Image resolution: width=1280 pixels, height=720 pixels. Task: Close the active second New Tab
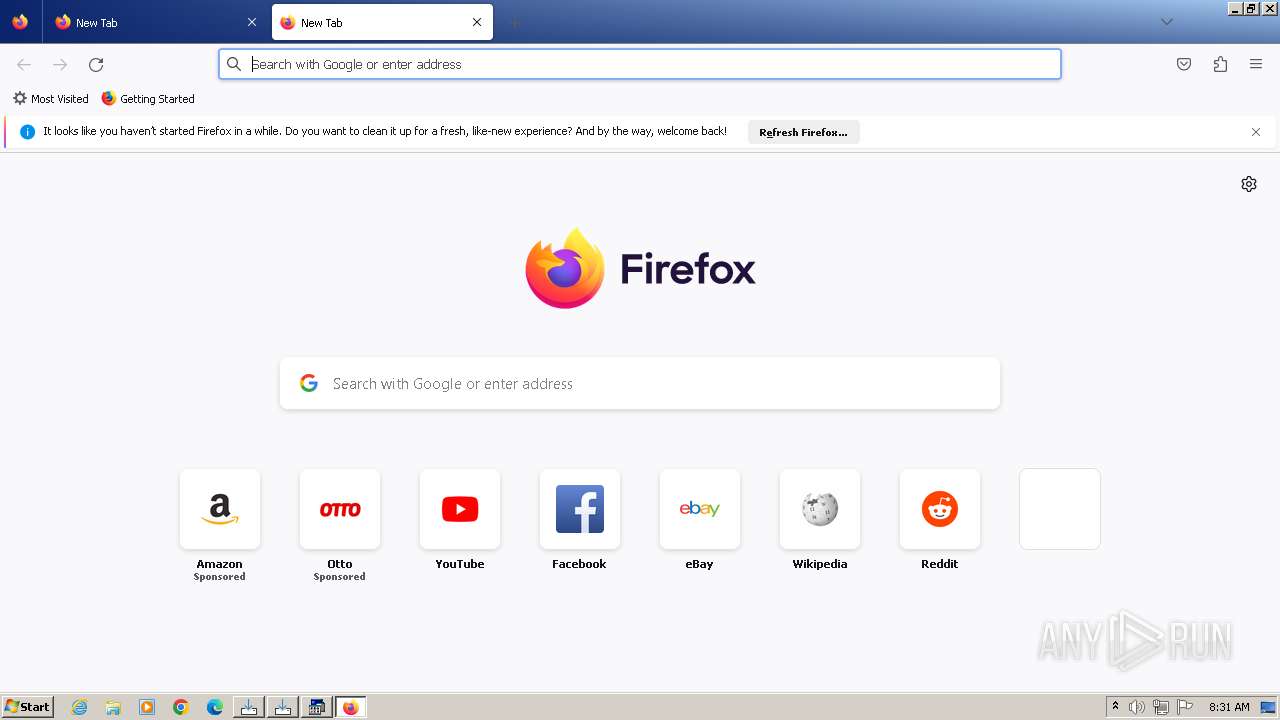[477, 22]
